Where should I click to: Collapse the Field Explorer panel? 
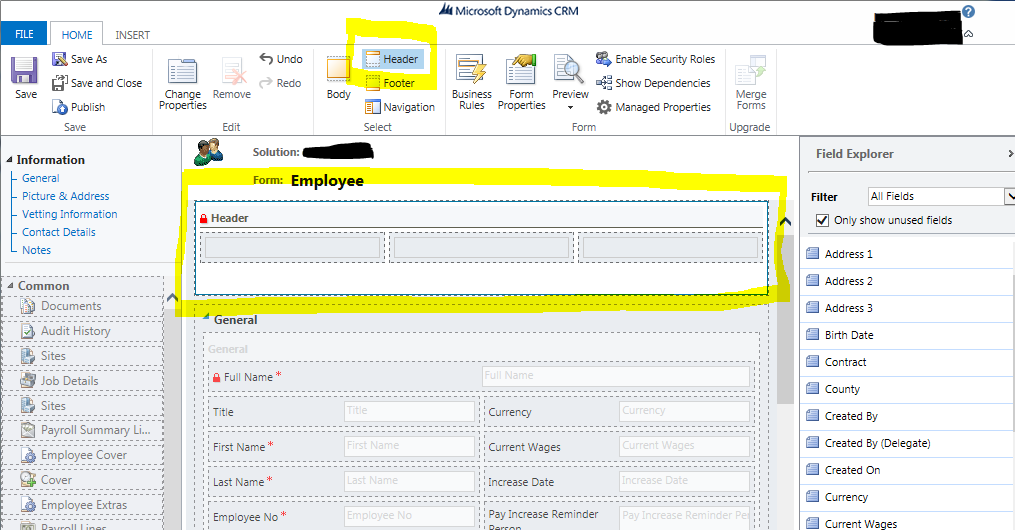tap(1010, 153)
